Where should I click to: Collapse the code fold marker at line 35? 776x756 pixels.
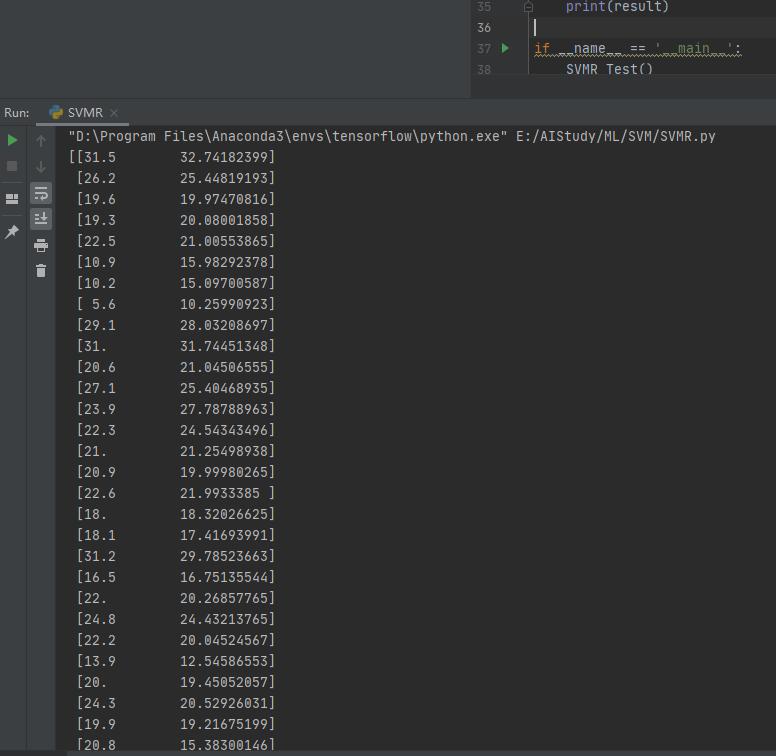(528, 7)
